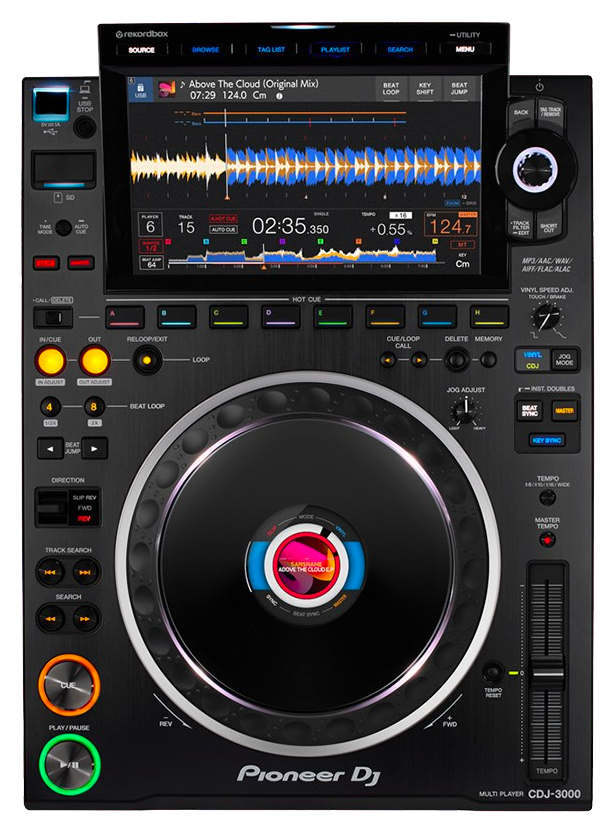Screen dimensions: 616x832
Task: Tap BEAT LOOP on the touchscreen
Action: [391, 90]
